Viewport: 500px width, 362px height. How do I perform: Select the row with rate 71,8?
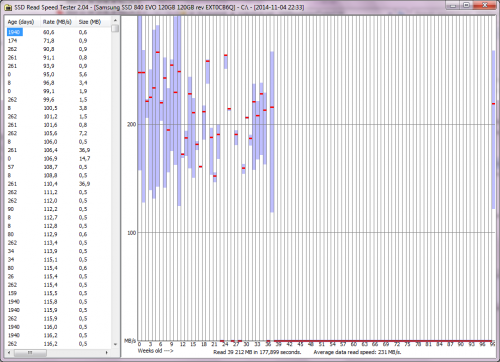[58, 41]
